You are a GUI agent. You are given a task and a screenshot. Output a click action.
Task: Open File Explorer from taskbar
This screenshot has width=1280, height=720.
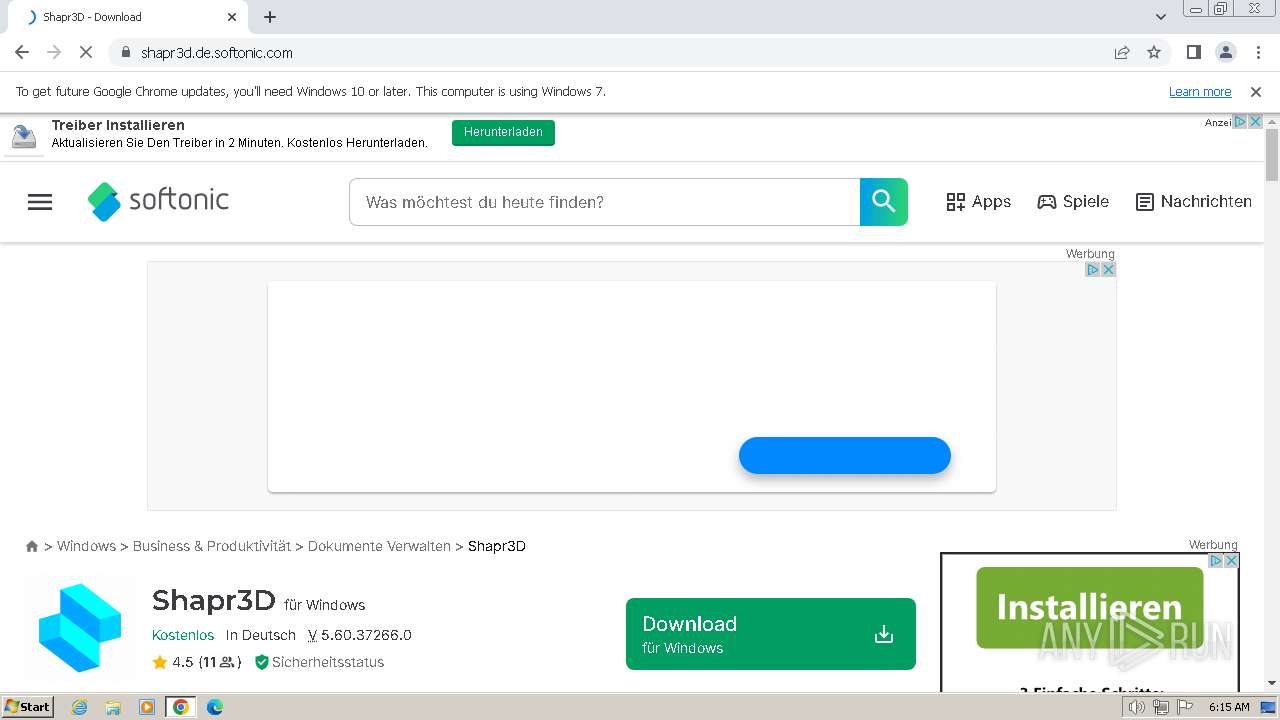click(x=113, y=707)
